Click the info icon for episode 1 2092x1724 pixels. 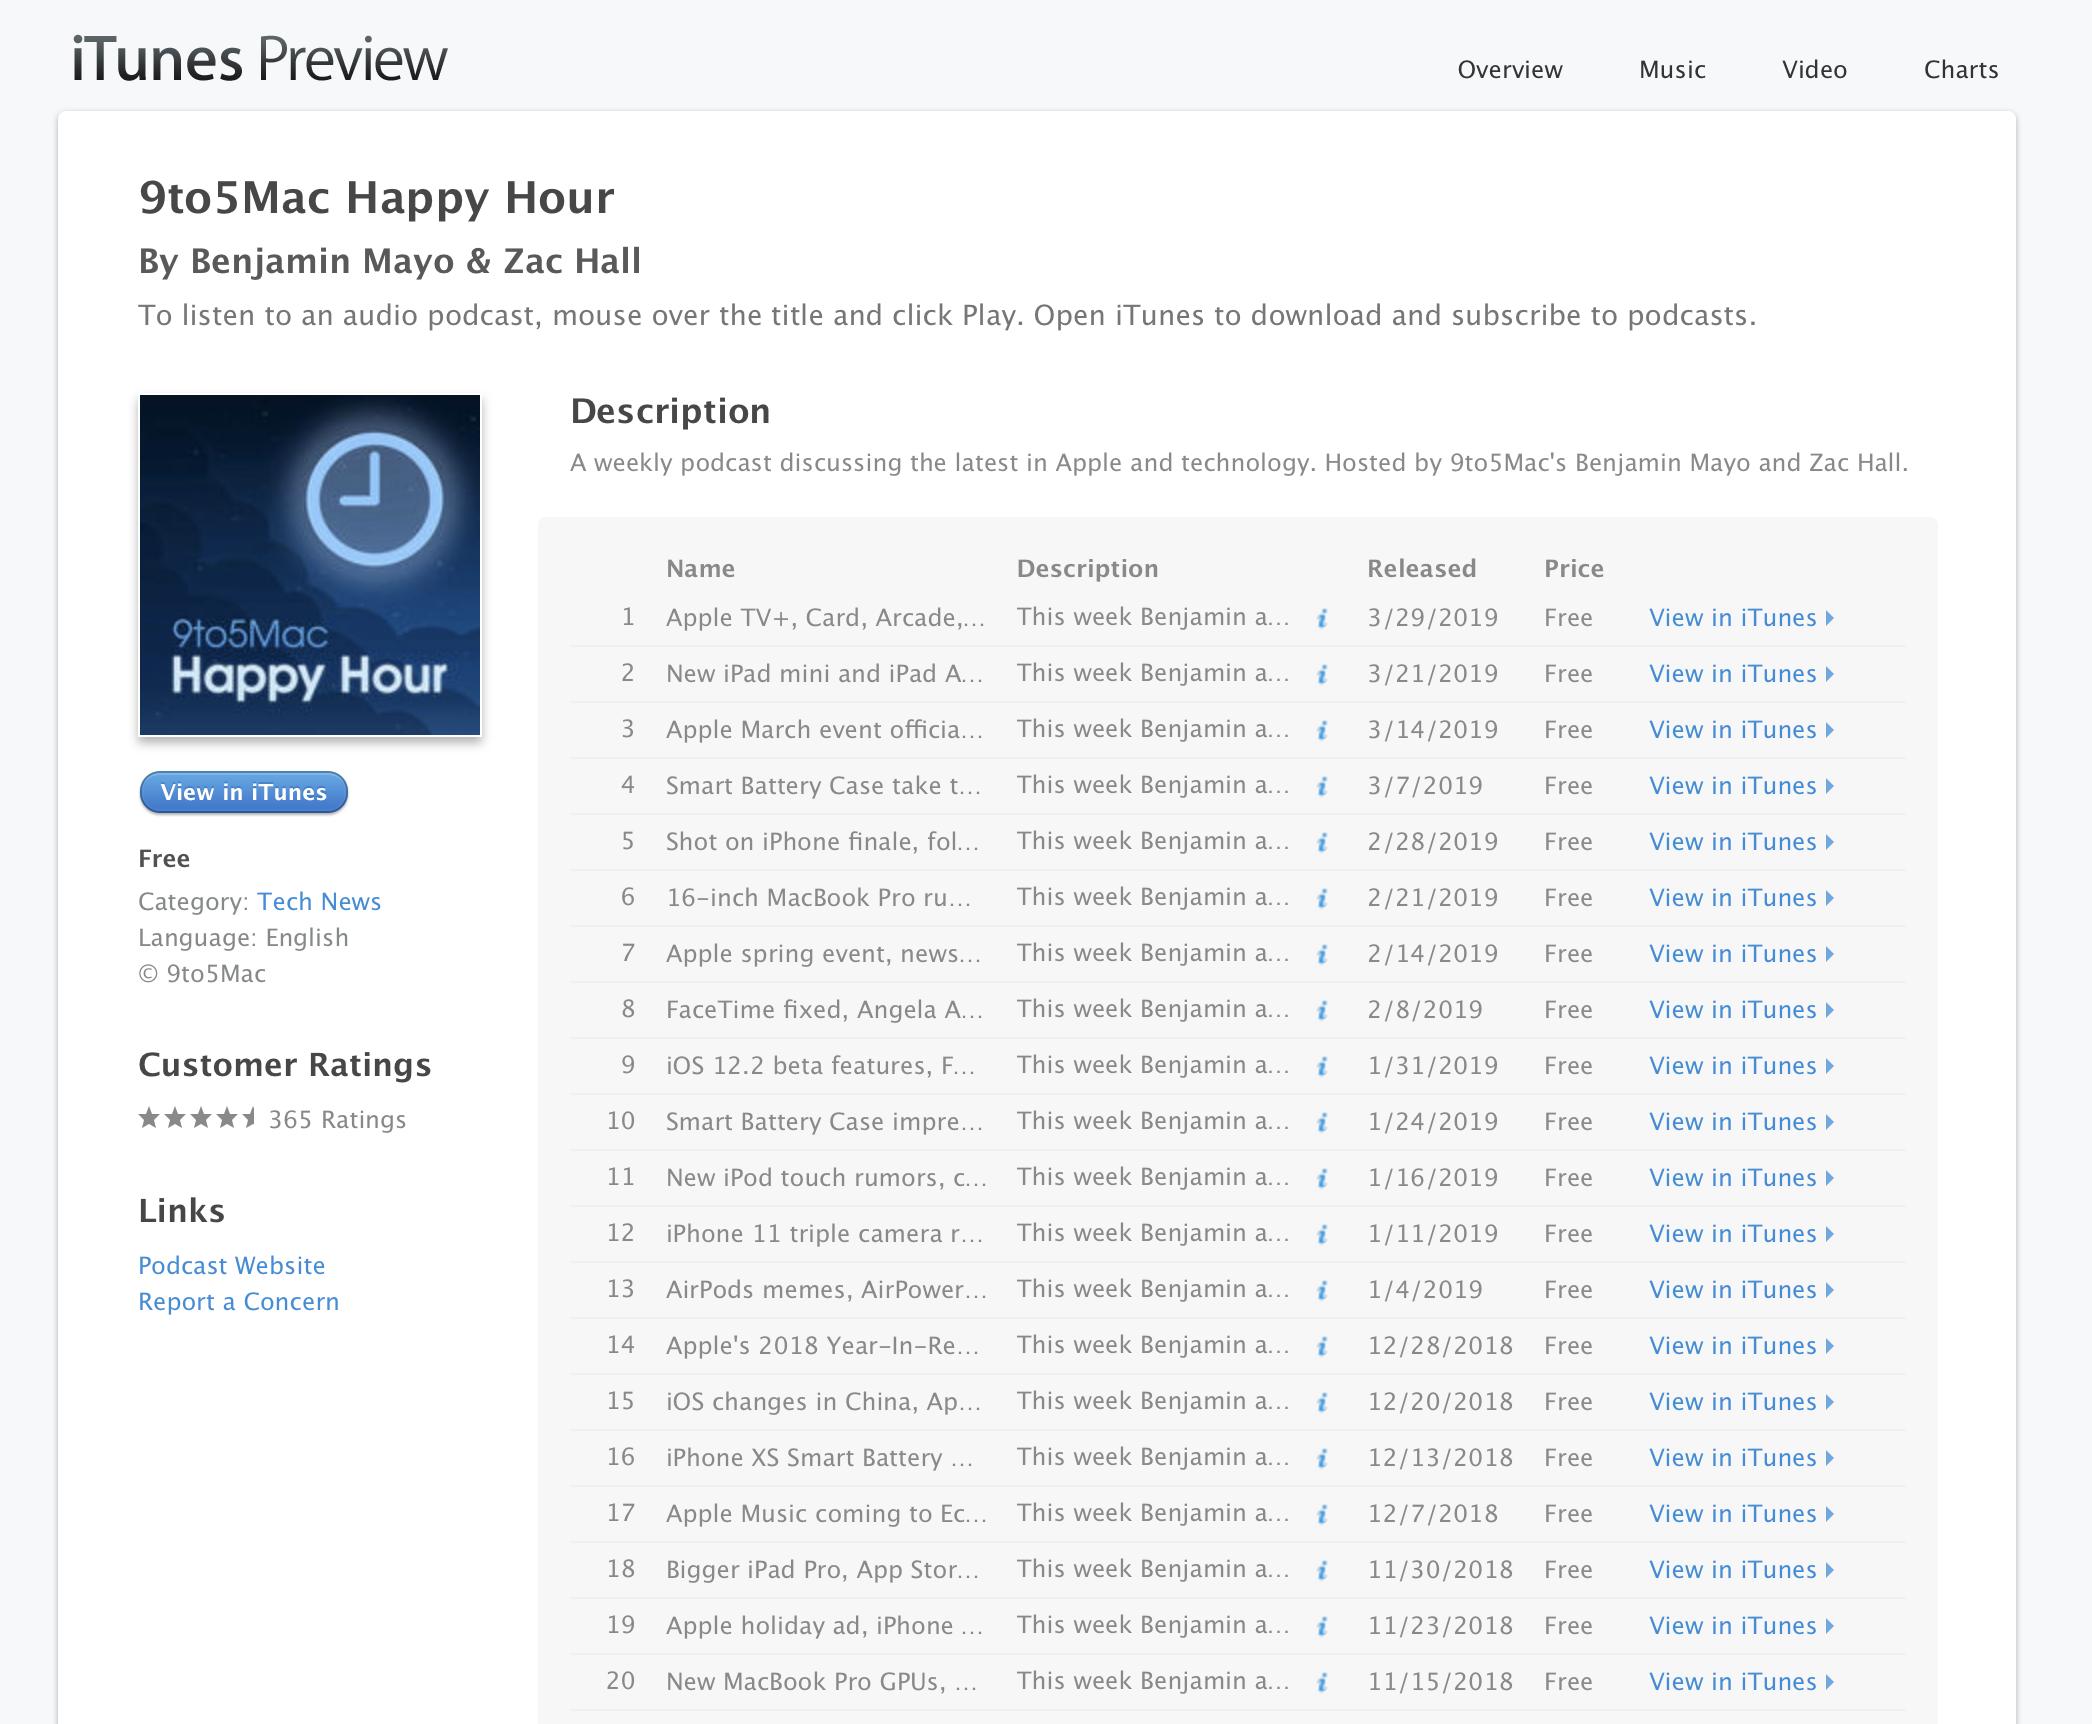pyautogui.click(x=1322, y=617)
